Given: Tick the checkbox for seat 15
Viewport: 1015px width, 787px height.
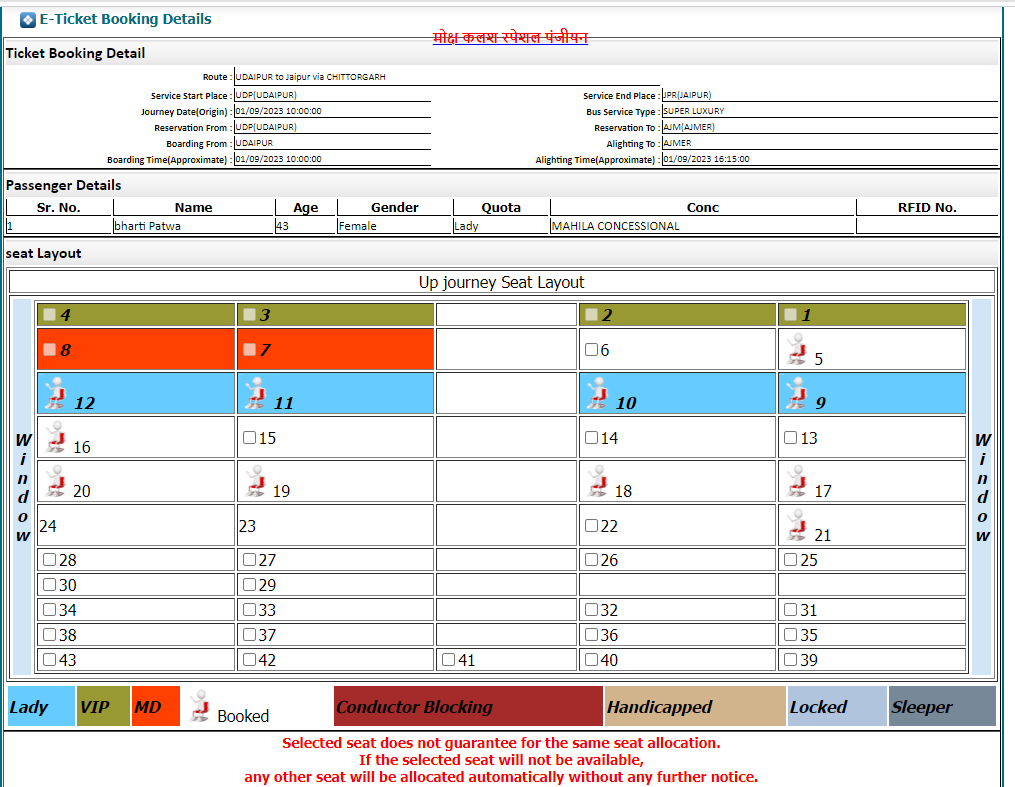Looking at the screenshot, I should click(249, 437).
